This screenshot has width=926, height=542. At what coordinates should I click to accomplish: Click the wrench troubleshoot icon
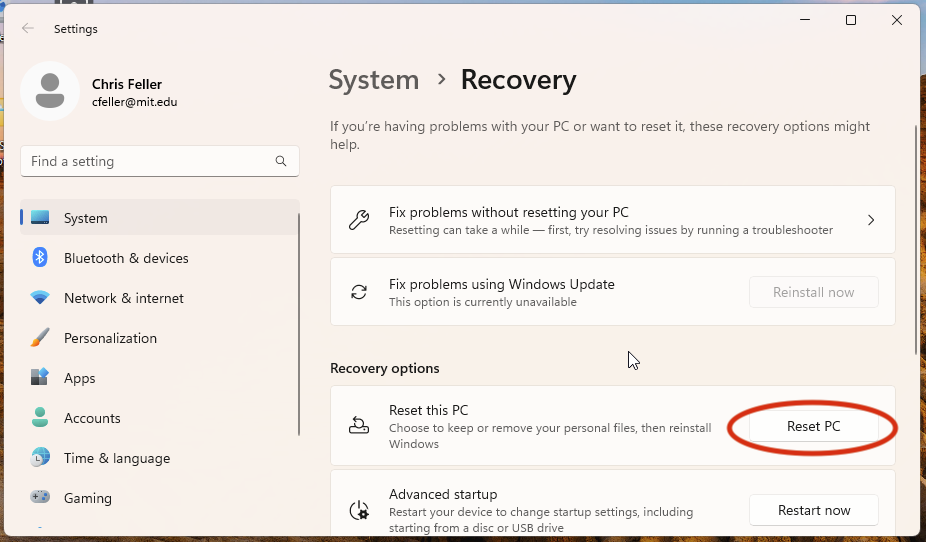(x=359, y=220)
